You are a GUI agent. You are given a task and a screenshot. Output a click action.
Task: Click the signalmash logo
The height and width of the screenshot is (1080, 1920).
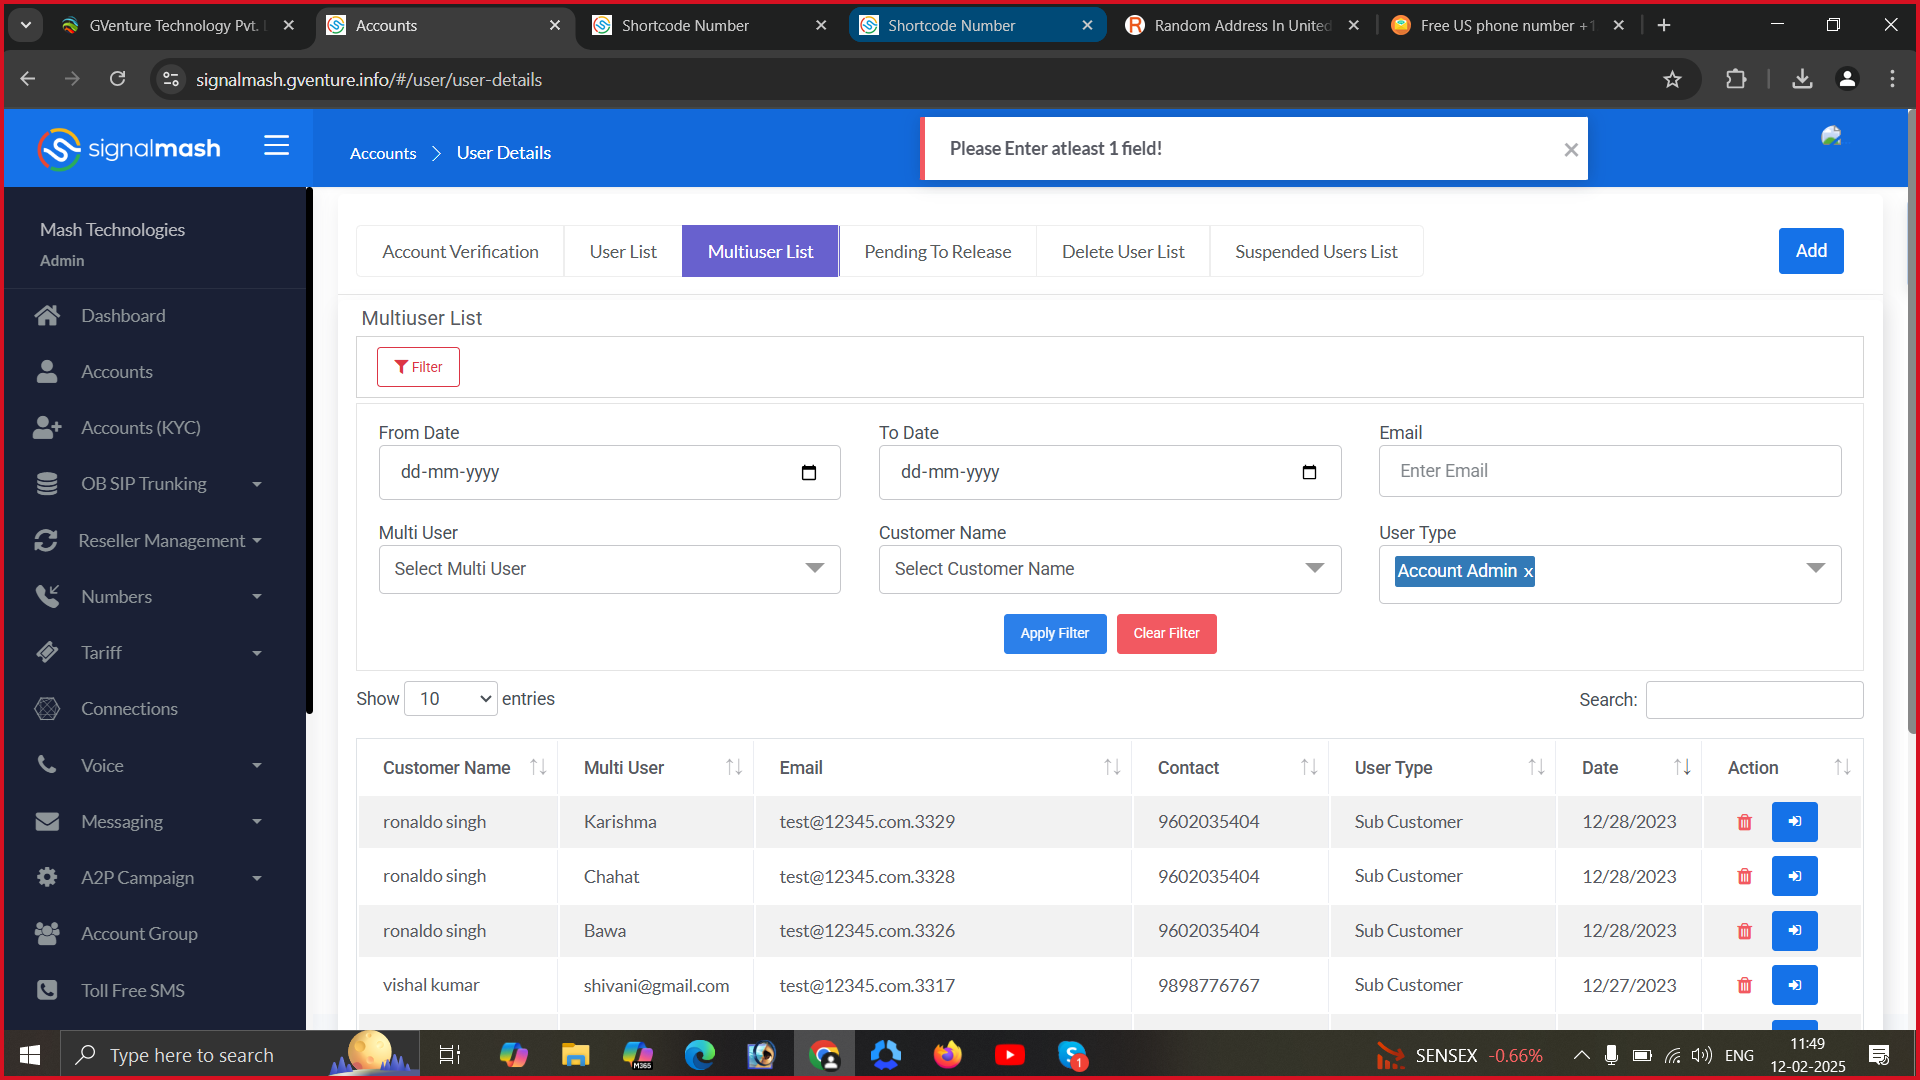[129, 149]
